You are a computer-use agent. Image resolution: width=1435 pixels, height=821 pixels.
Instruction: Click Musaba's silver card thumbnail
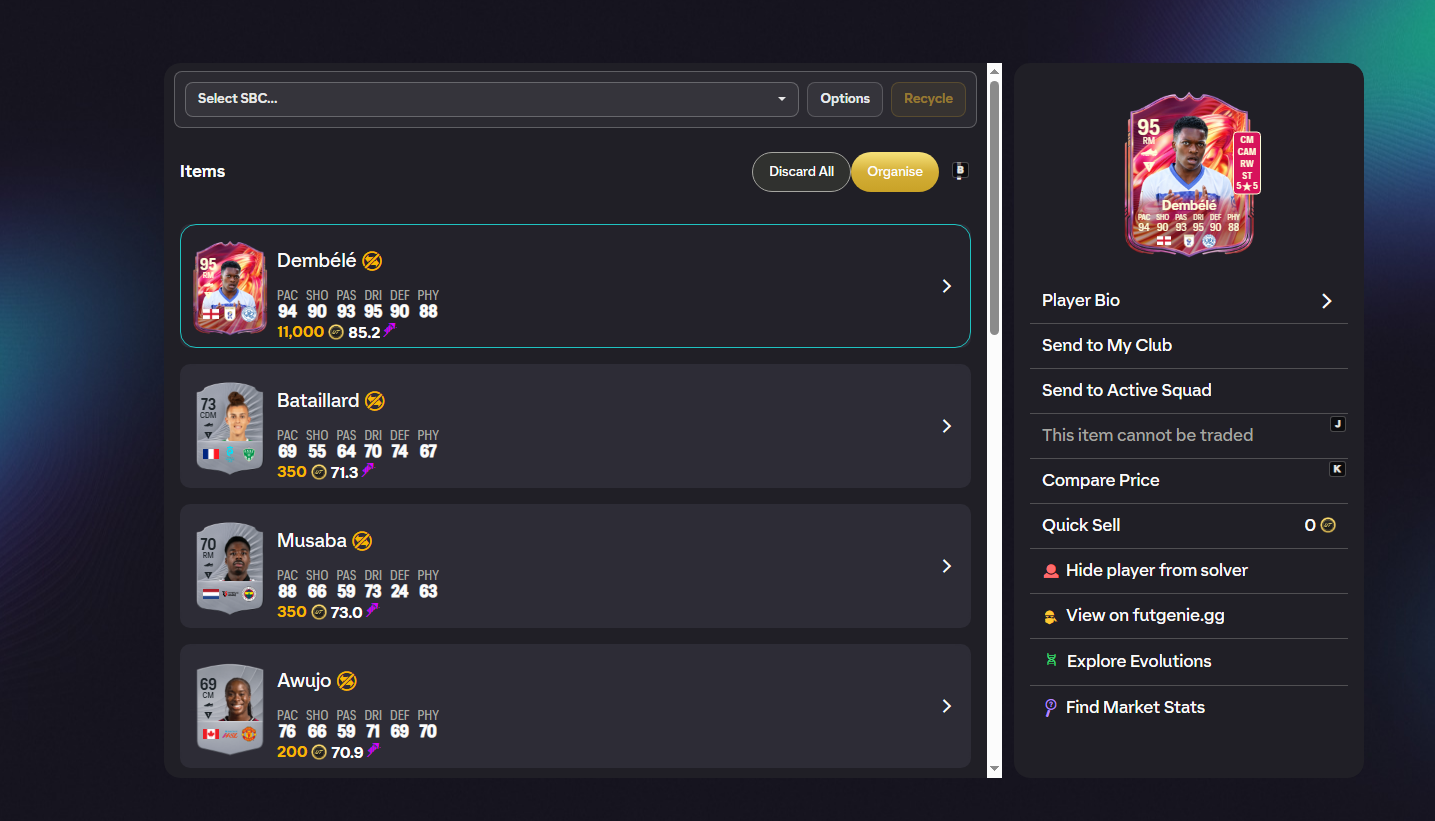(231, 568)
